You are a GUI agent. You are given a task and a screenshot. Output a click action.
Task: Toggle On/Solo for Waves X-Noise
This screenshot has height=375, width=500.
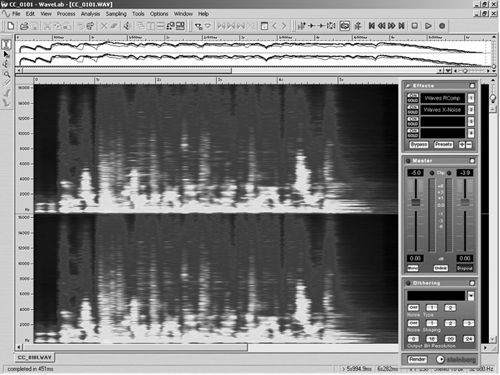[x=413, y=110]
